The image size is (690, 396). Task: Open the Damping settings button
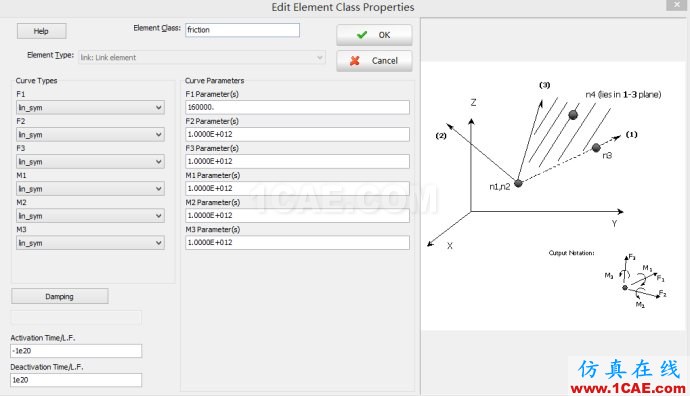tap(59, 297)
